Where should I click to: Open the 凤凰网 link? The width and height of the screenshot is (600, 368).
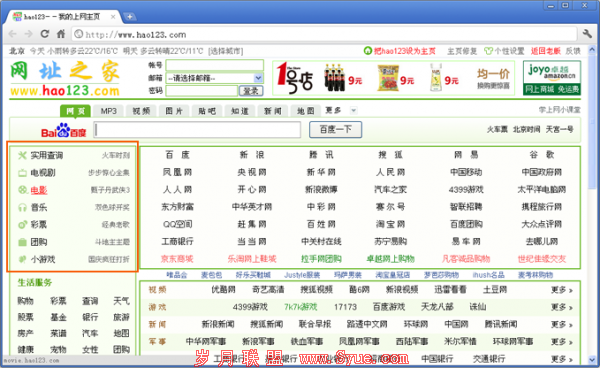point(177,172)
